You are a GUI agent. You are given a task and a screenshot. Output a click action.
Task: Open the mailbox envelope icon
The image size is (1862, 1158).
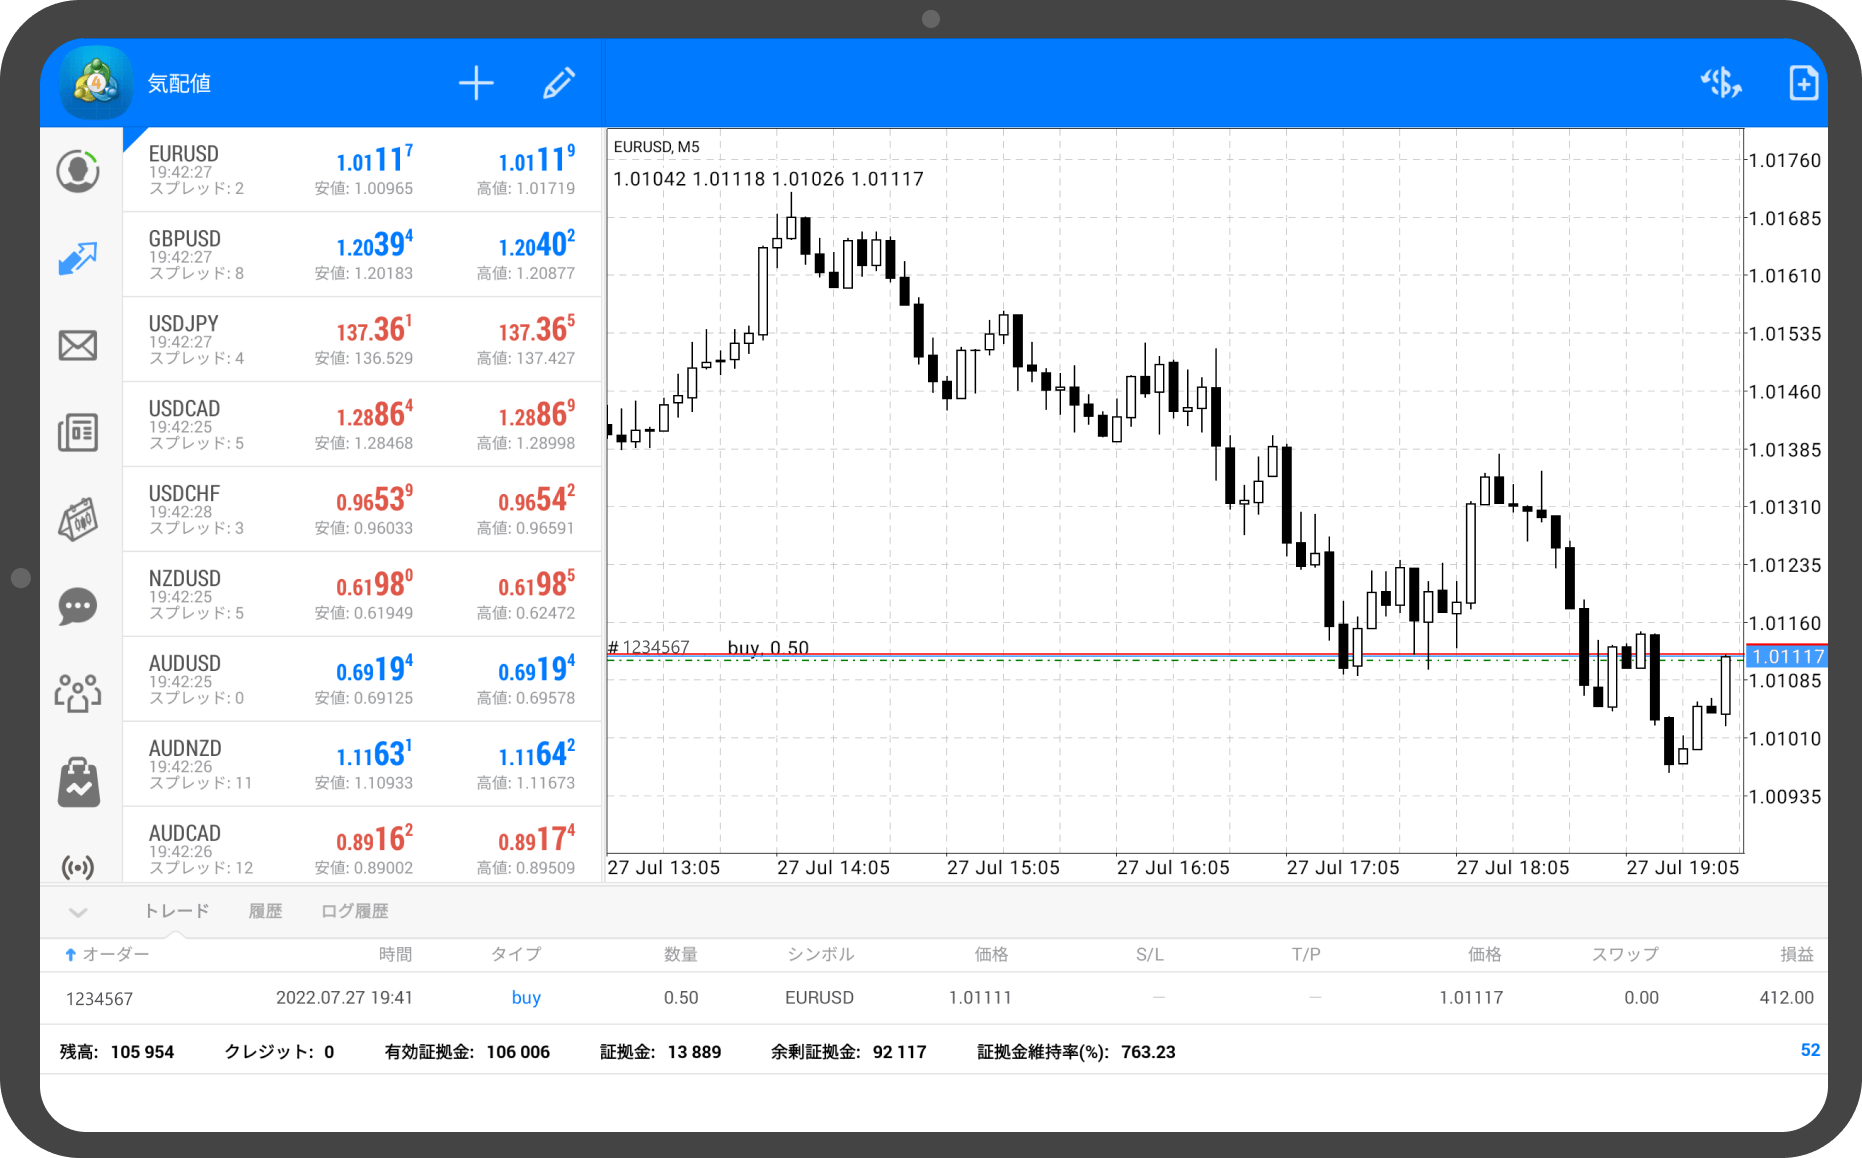78,346
